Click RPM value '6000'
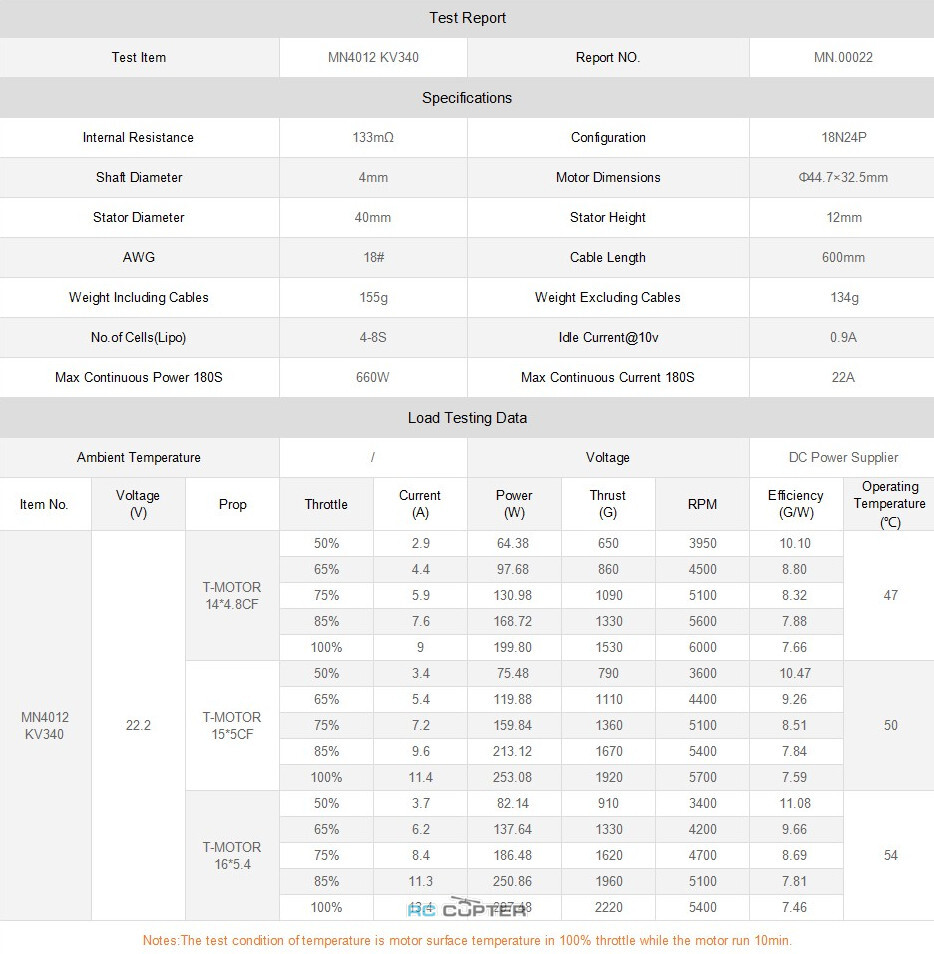The width and height of the screenshot is (934, 954). click(703, 647)
